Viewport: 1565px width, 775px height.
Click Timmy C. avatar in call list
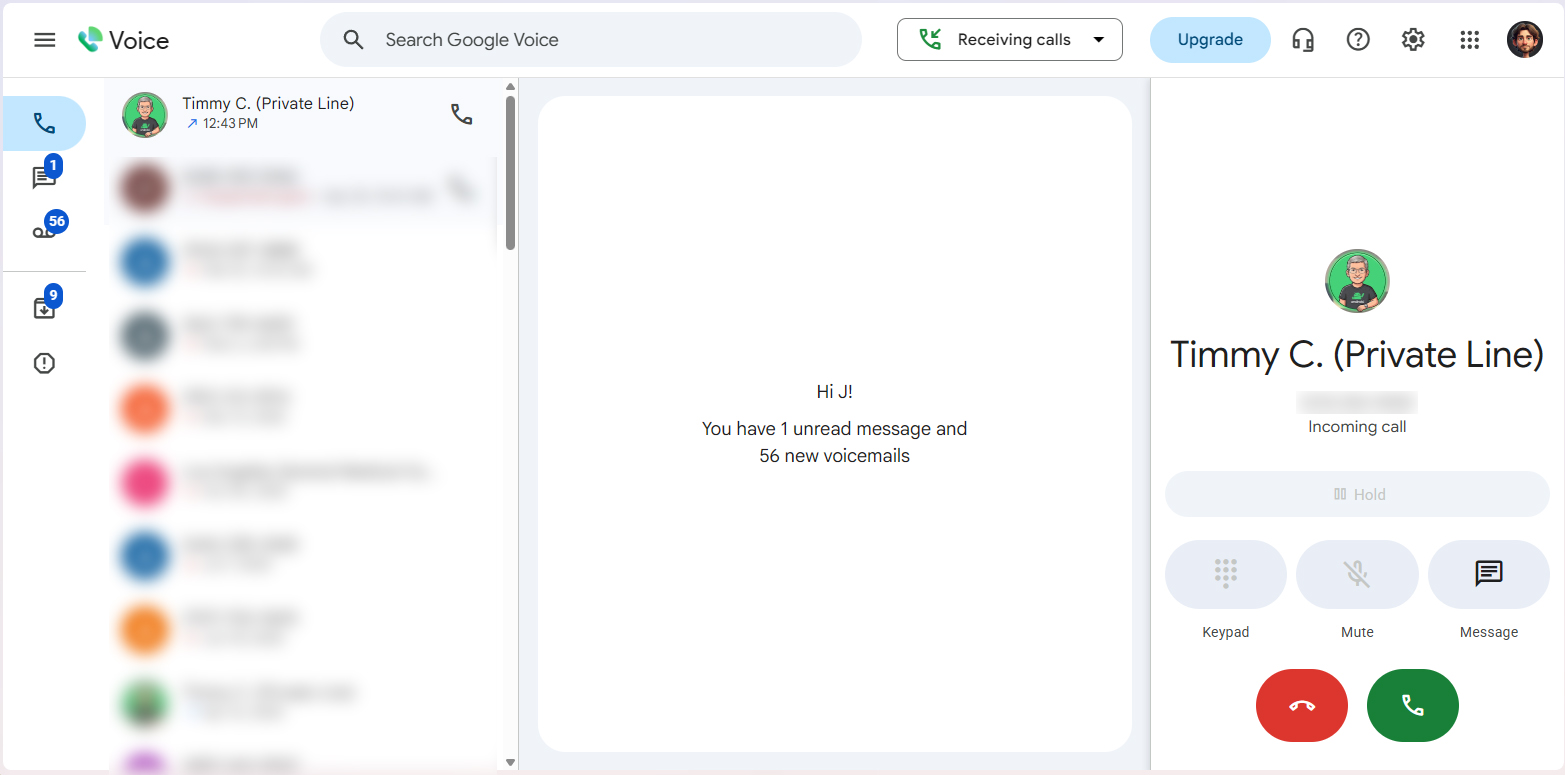coord(145,114)
